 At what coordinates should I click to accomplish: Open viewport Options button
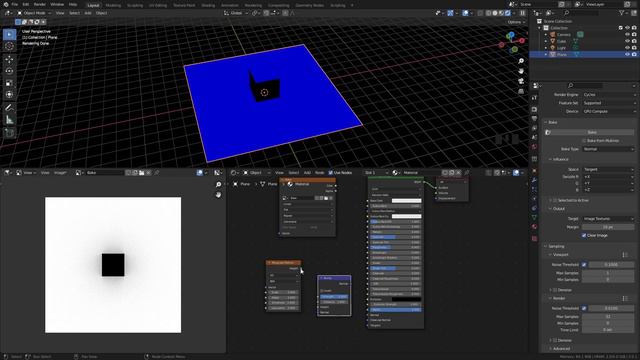[x=516, y=22]
